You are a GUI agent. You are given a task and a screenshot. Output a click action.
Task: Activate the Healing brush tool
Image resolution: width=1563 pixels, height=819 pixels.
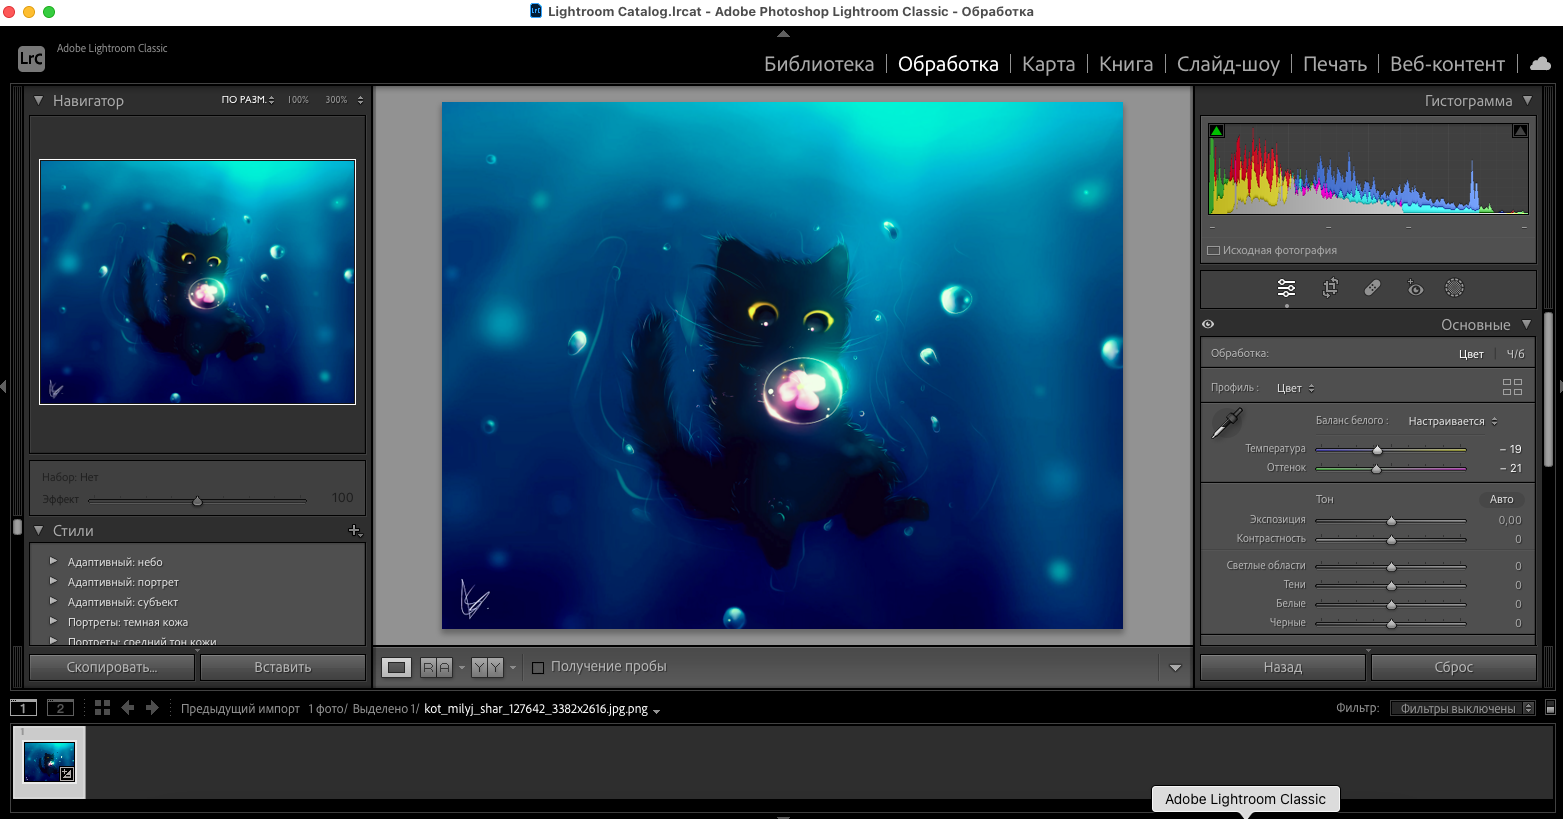point(1372,288)
